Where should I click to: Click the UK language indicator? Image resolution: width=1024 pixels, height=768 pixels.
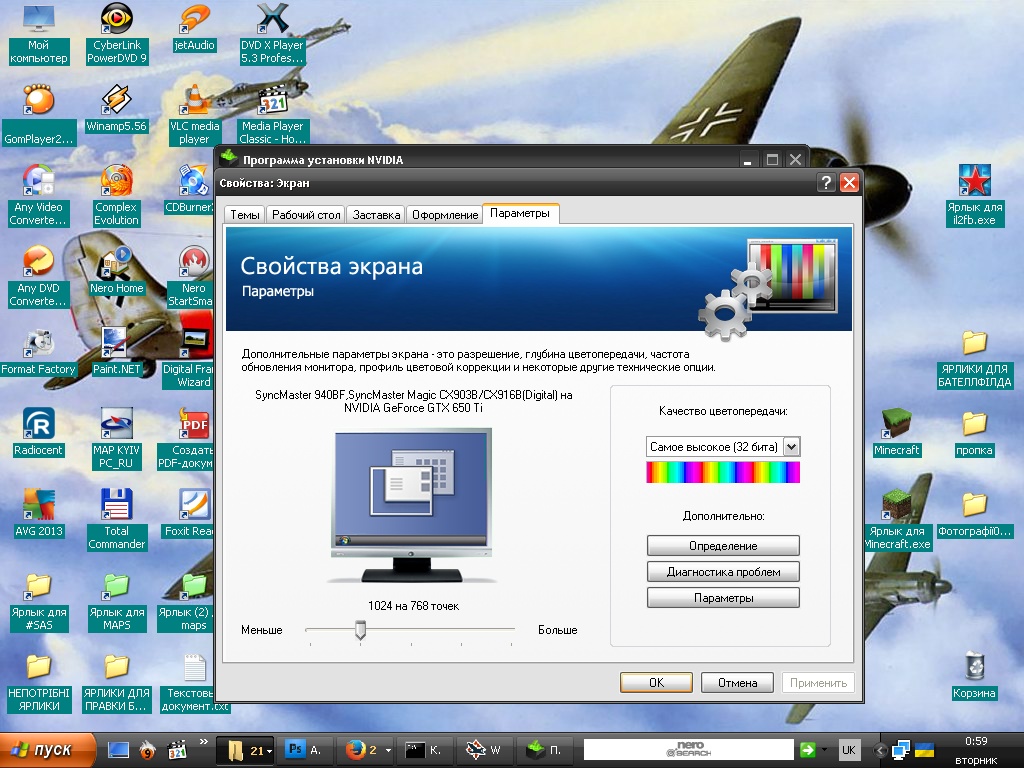coord(849,750)
